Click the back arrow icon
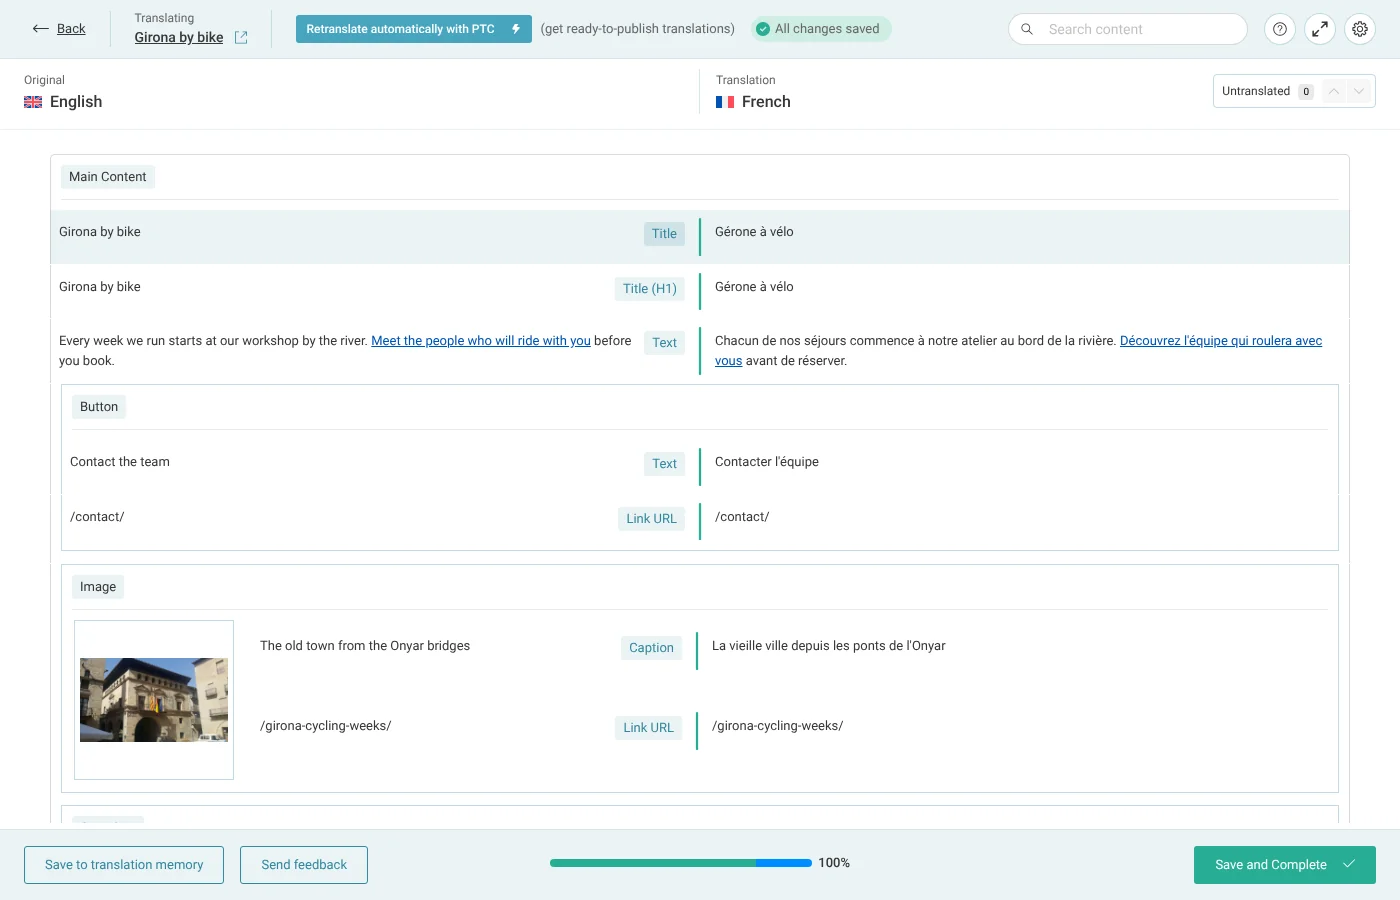Image resolution: width=1400 pixels, height=900 pixels. (x=41, y=29)
